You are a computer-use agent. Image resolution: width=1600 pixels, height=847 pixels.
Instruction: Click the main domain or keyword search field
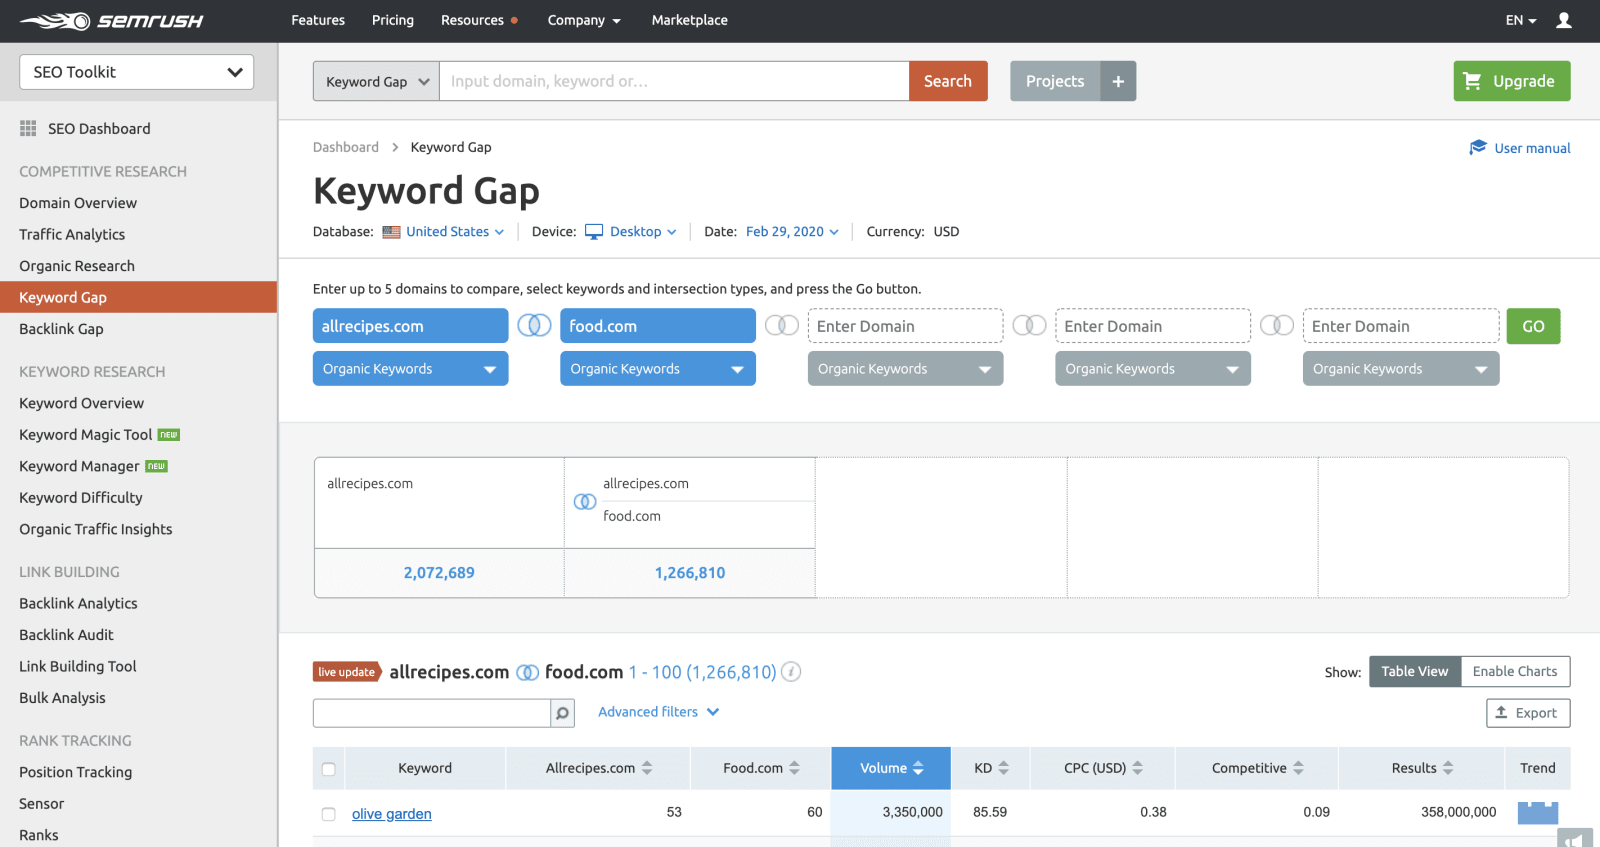point(674,81)
